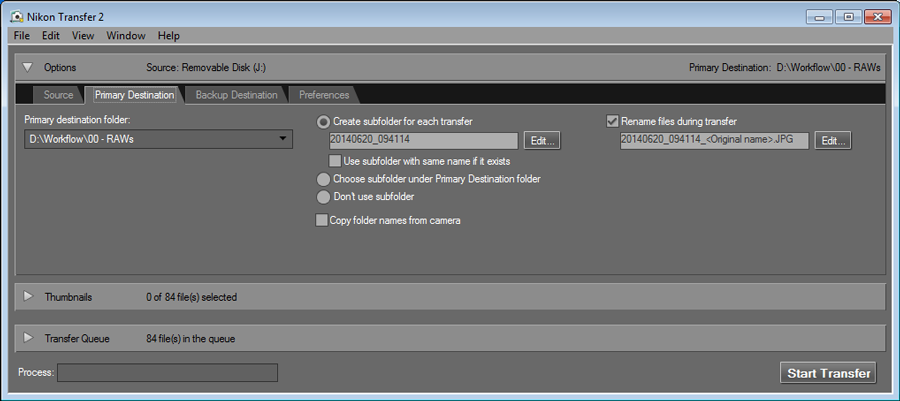Switch to the Backup Destination tab
This screenshot has height=401, width=900.
click(236, 95)
